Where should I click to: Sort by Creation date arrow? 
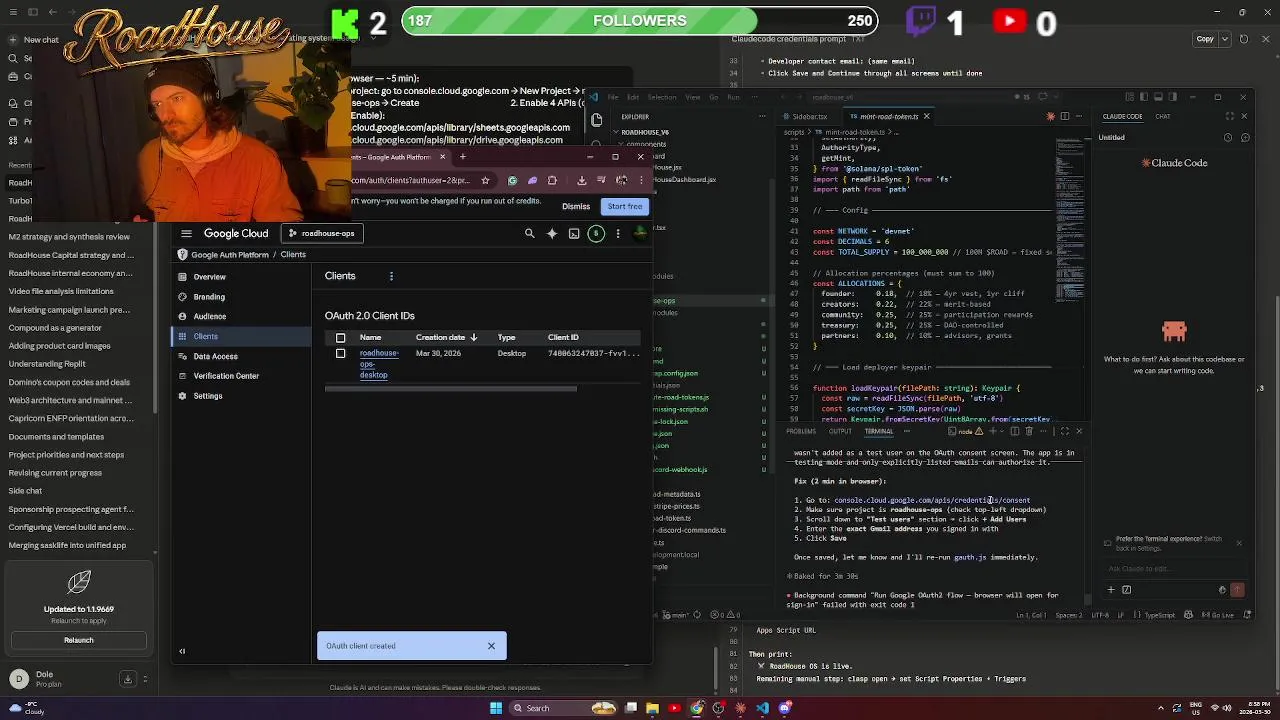(x=473, y=338)
